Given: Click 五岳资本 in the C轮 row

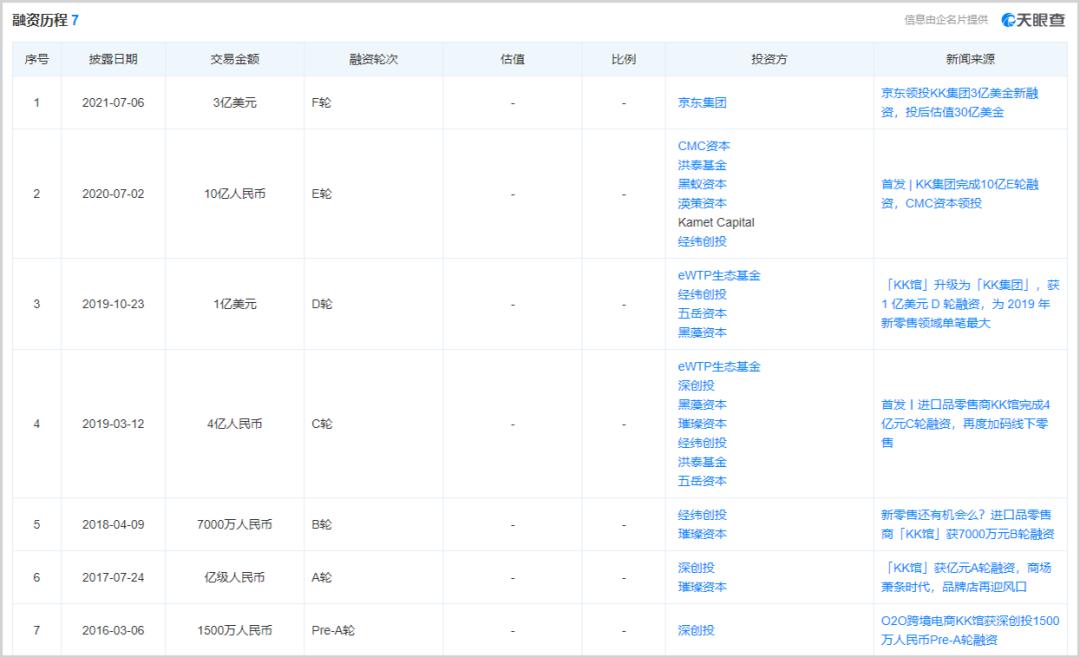Looking at the screenshot, I should 702,481.
